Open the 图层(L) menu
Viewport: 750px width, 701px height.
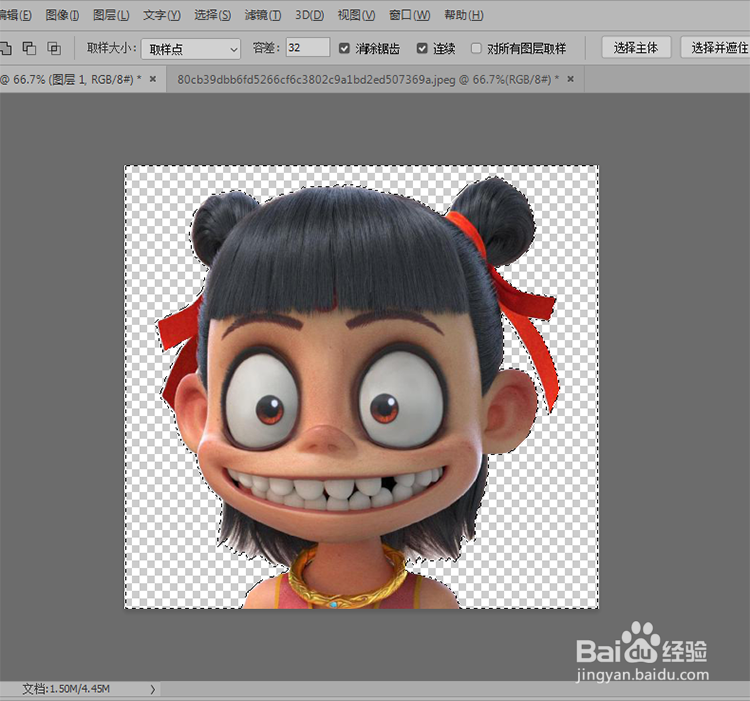(x=111, y=15)
